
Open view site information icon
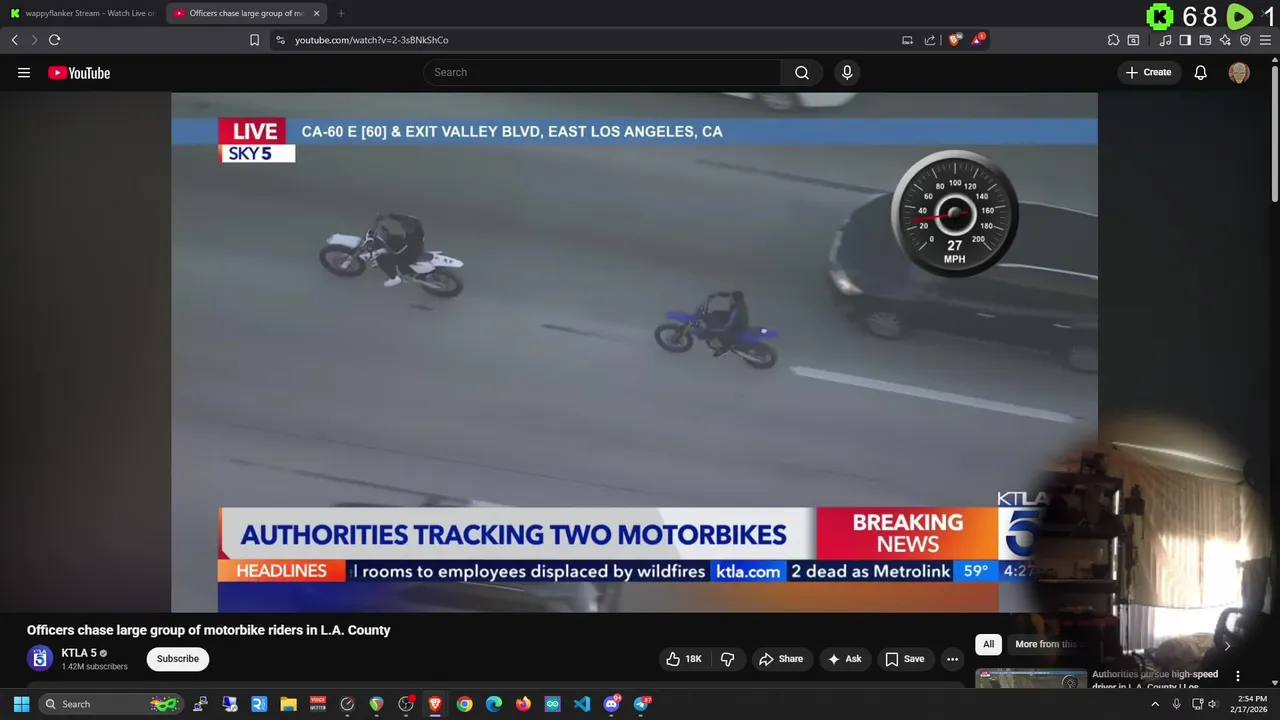pyautogui.click(x=280, y=40)
